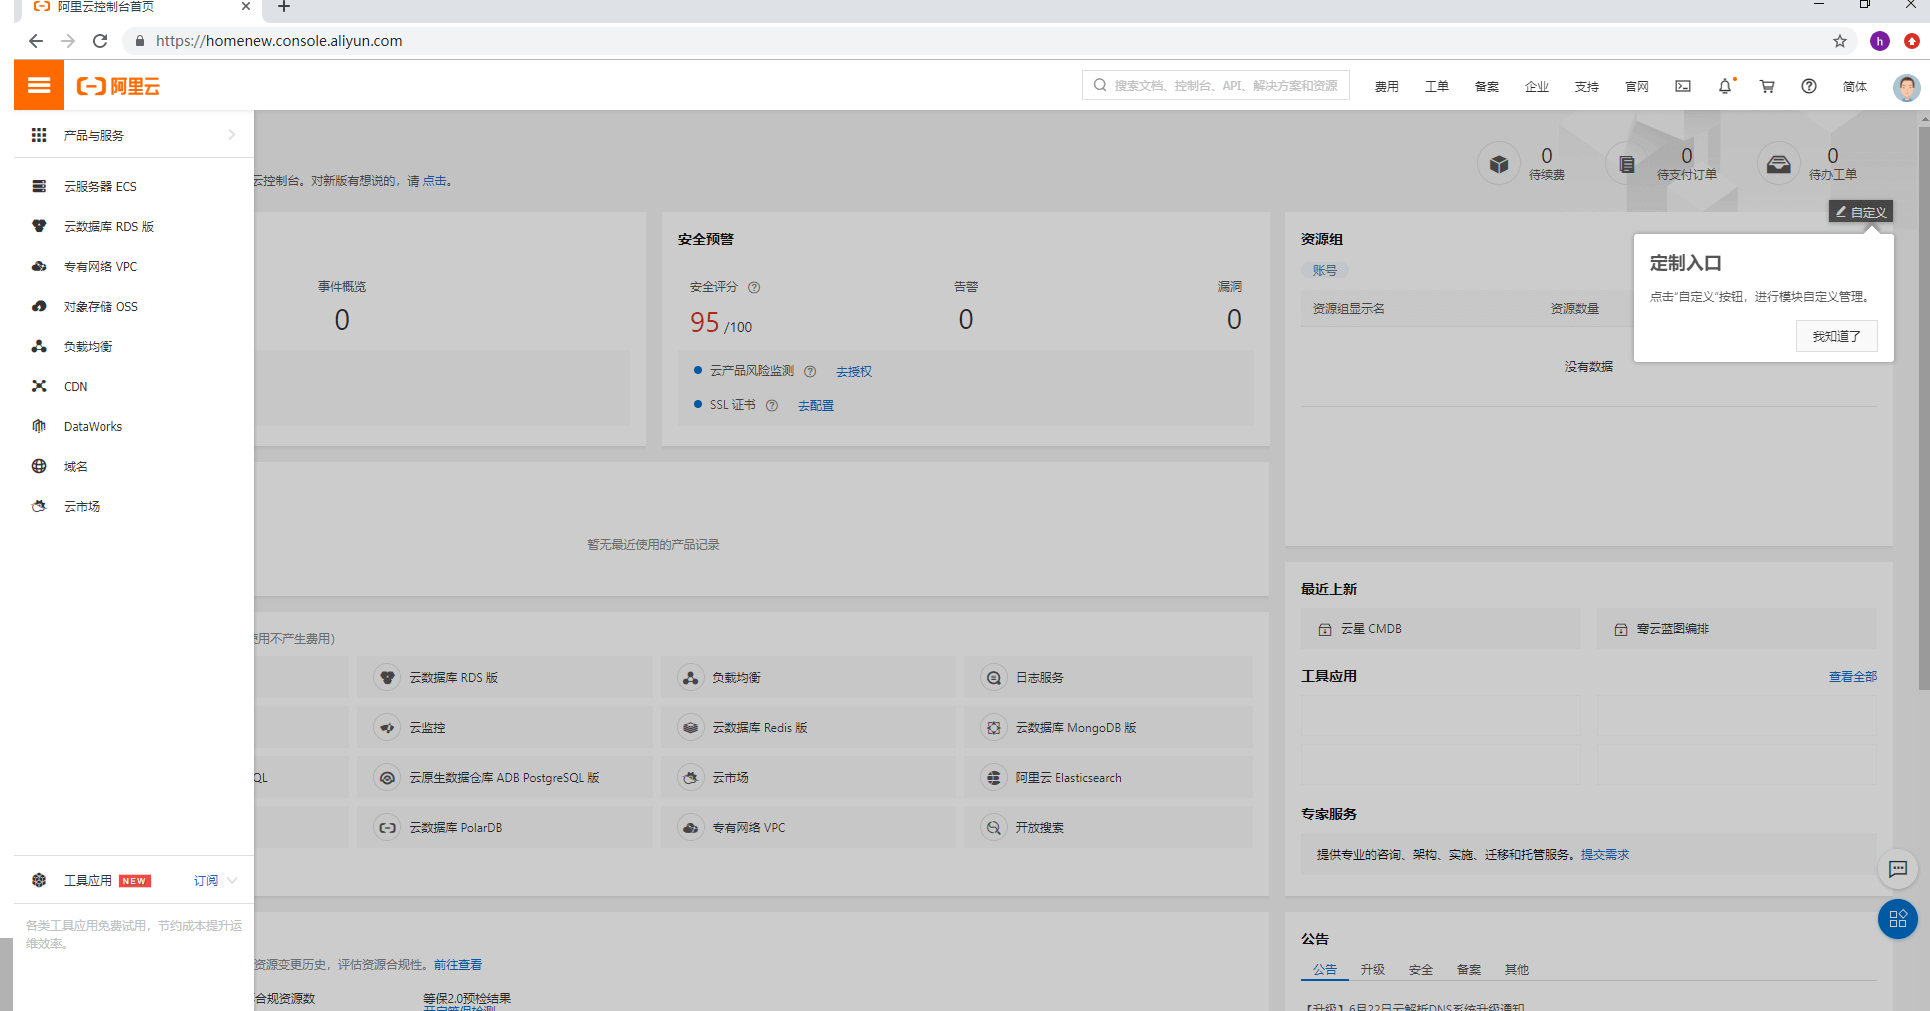Open the tools application icon in sidebar
This screenshot has height=1011, width=1930.
click(x=39, y=880)
